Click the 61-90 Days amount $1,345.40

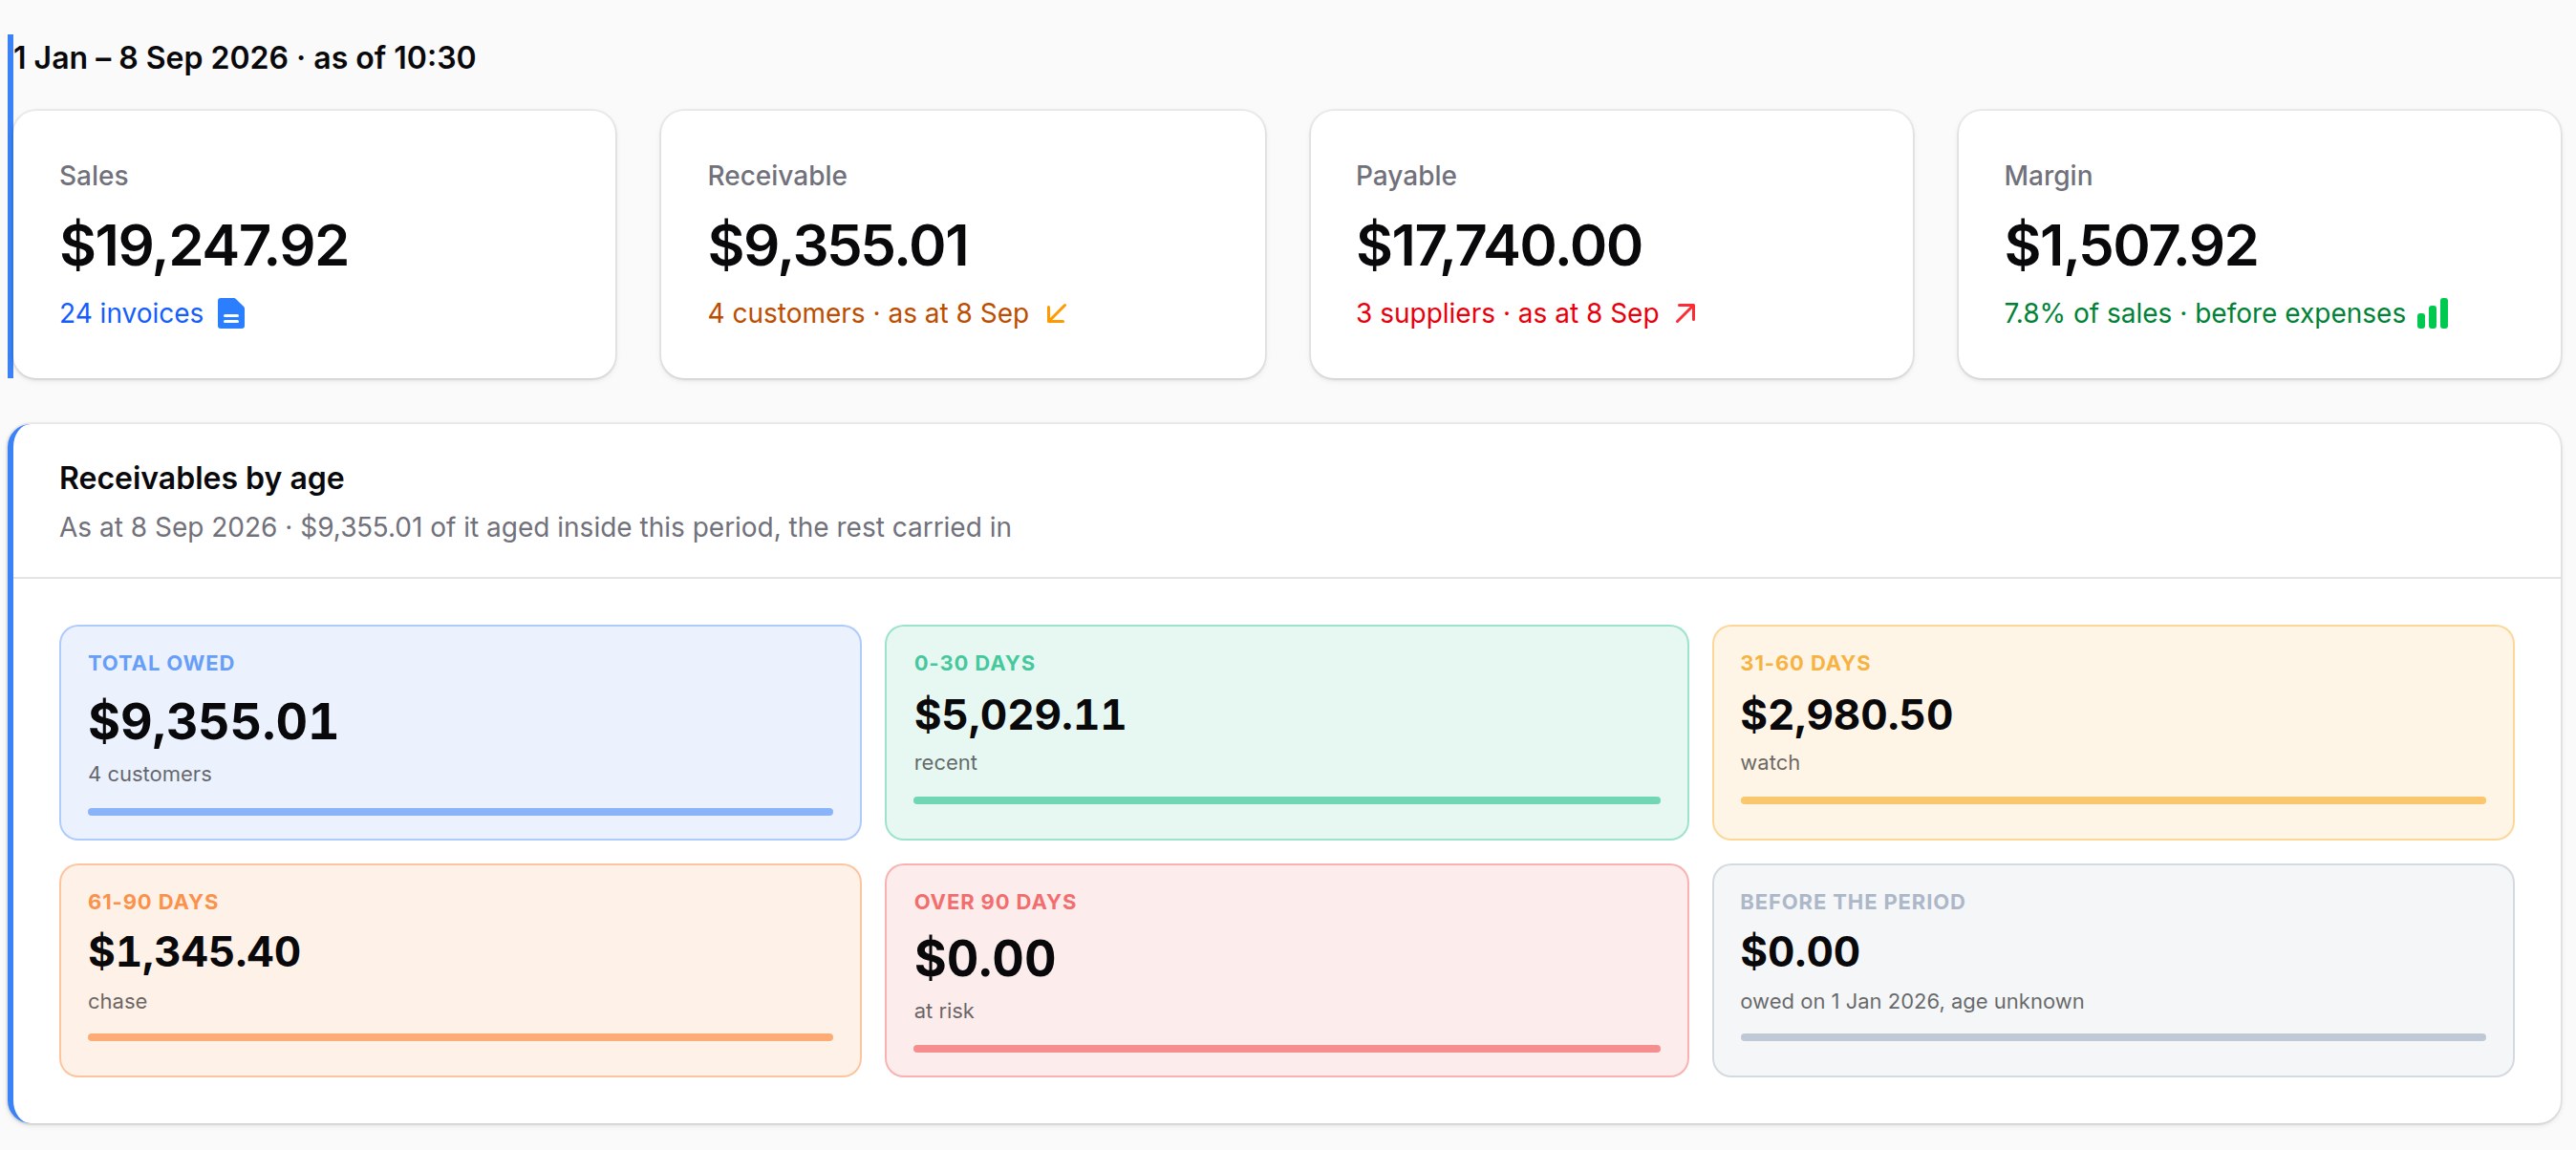[x=194, y=952]
